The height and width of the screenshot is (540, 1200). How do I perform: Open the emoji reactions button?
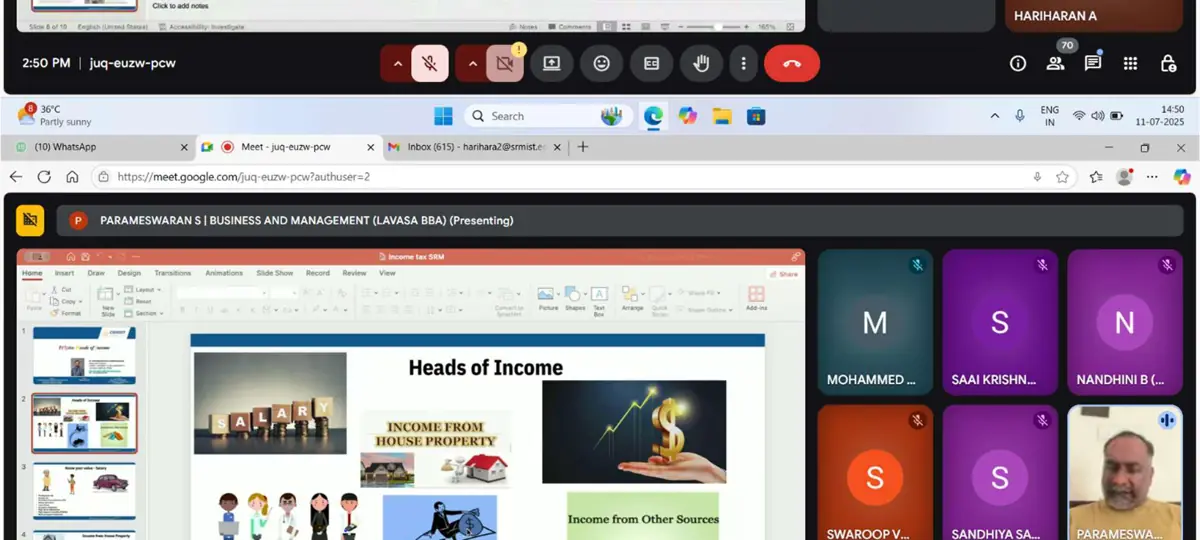601,63
